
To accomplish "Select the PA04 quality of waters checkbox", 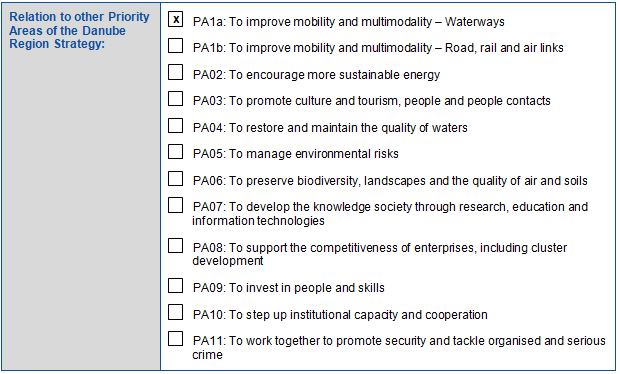I will click(176, 125).
